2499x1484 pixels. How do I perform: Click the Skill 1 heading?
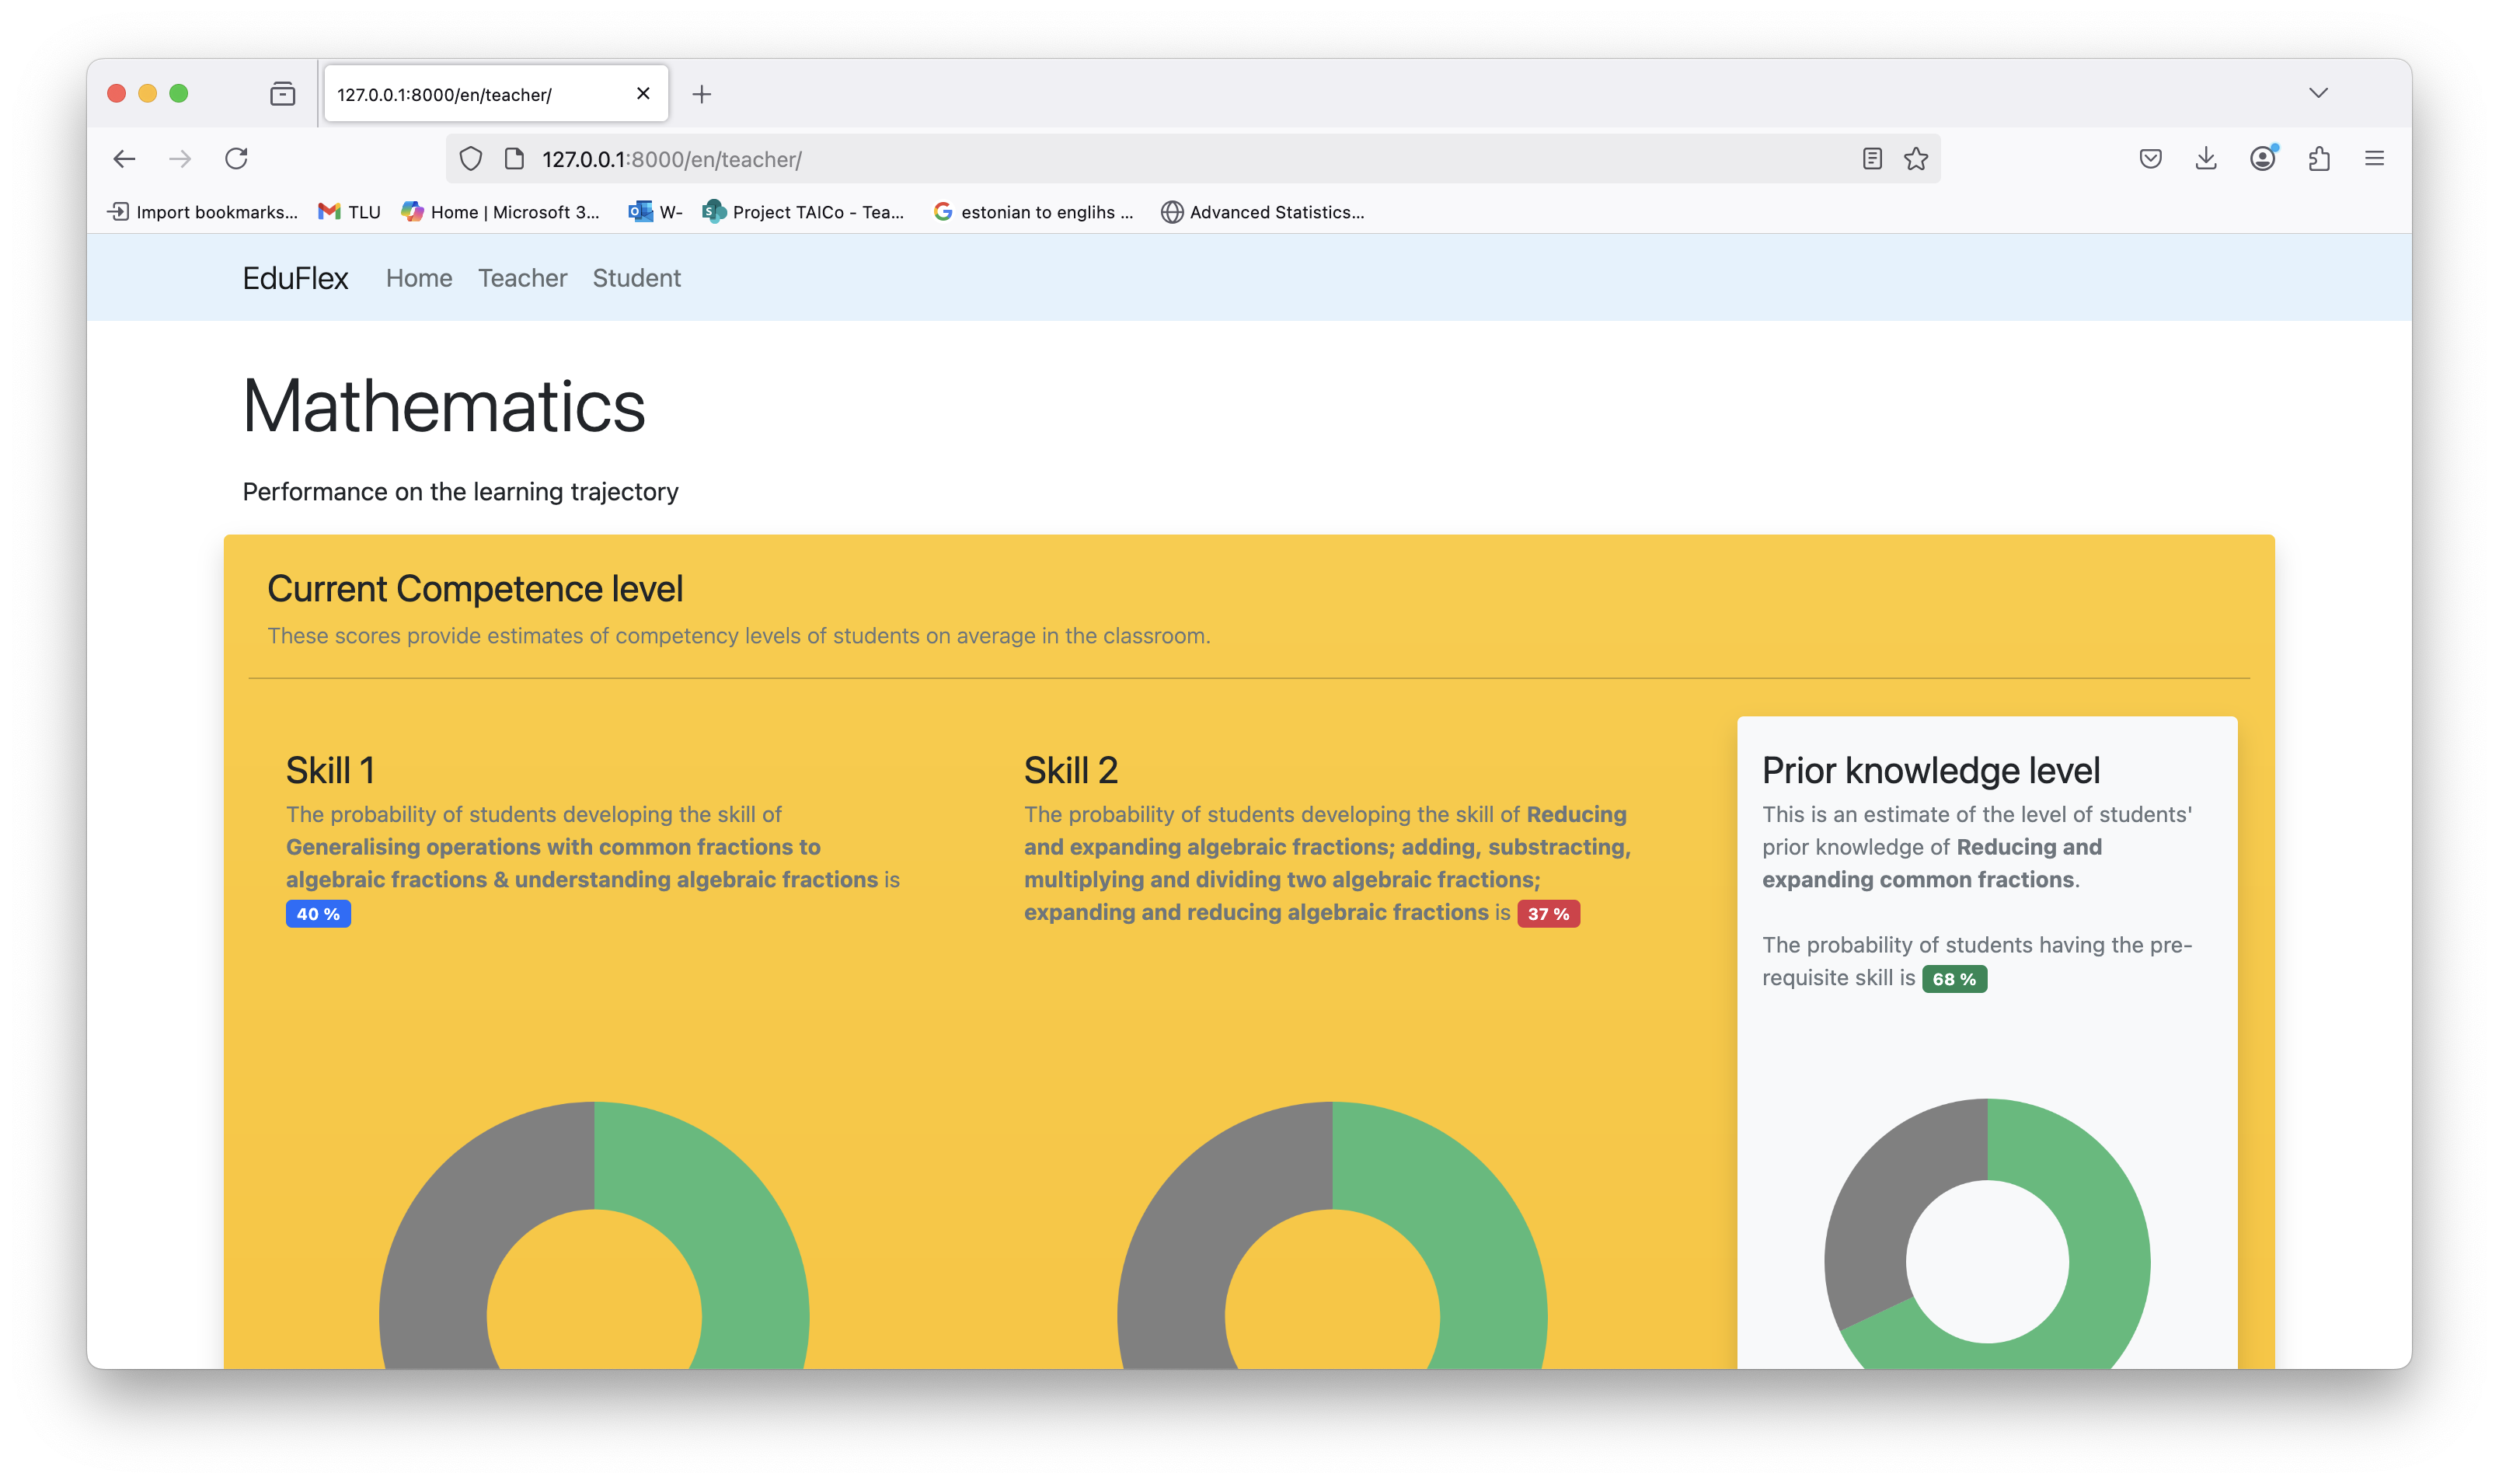[x=330, y=770]
